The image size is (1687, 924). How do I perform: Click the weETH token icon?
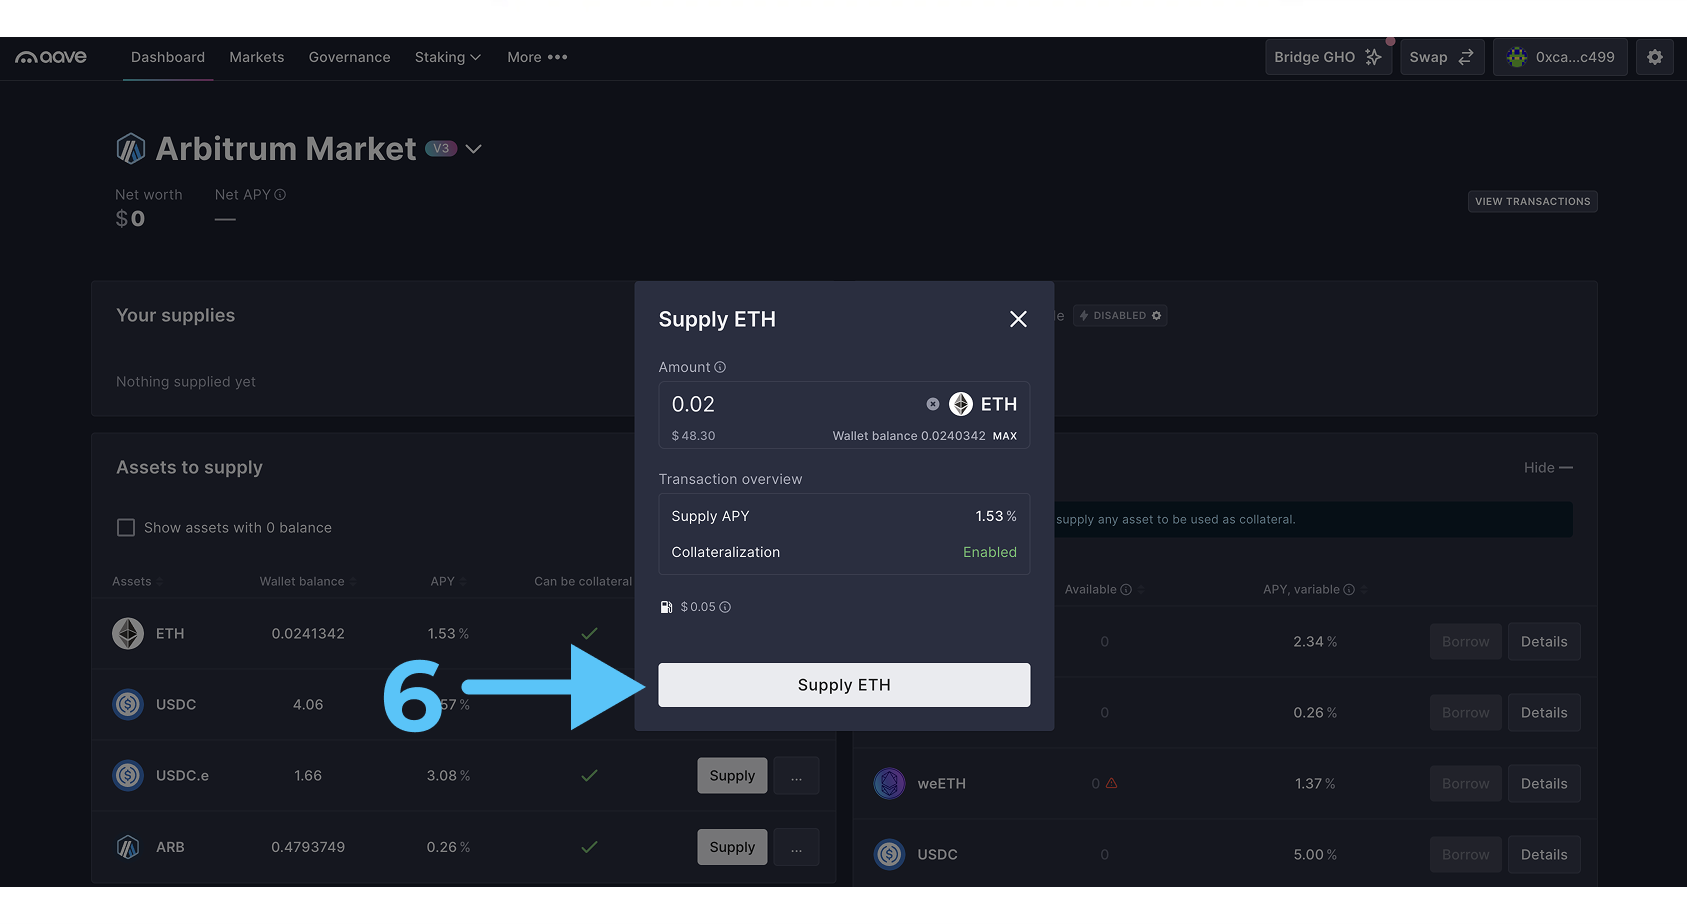(889, 784)
